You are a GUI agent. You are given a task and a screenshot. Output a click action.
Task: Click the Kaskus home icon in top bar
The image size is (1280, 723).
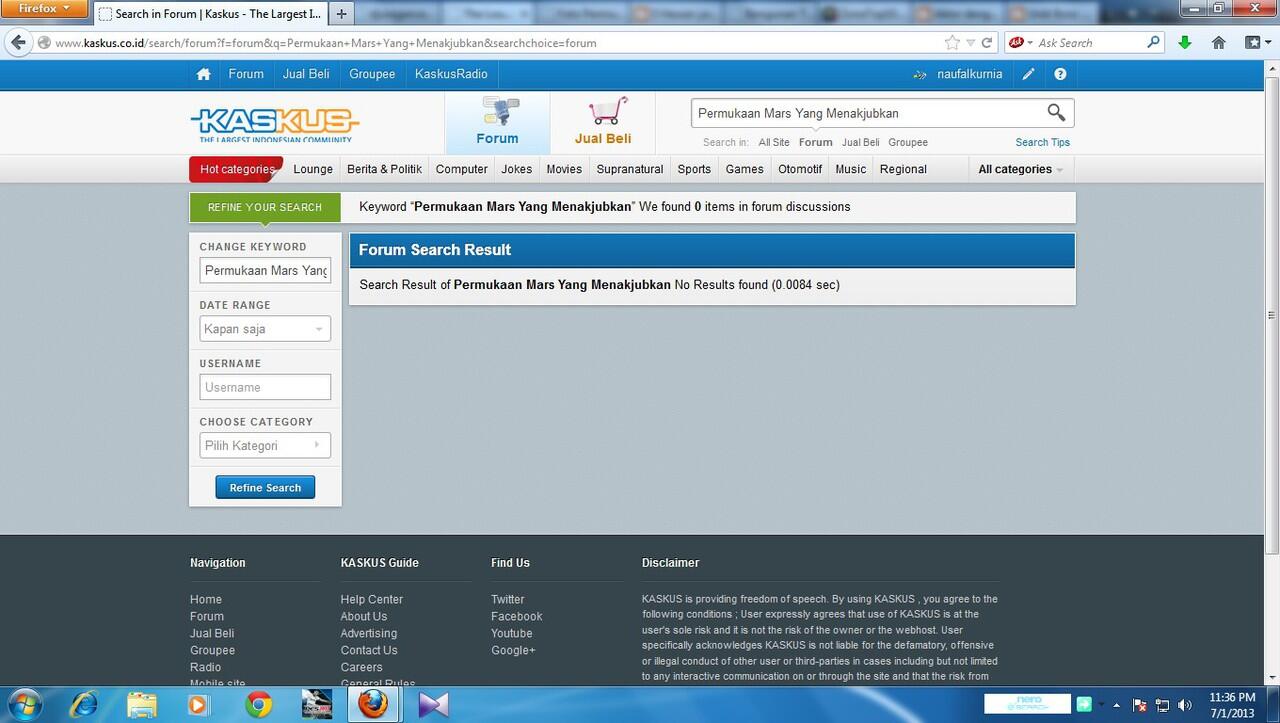point(204,74)
